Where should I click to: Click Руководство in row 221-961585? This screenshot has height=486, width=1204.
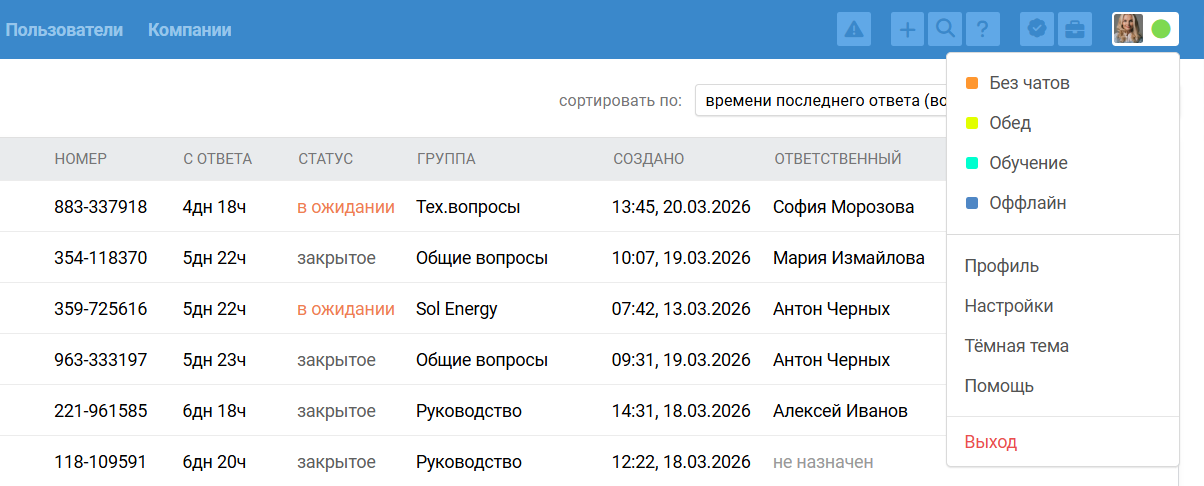tap(469, 411)
